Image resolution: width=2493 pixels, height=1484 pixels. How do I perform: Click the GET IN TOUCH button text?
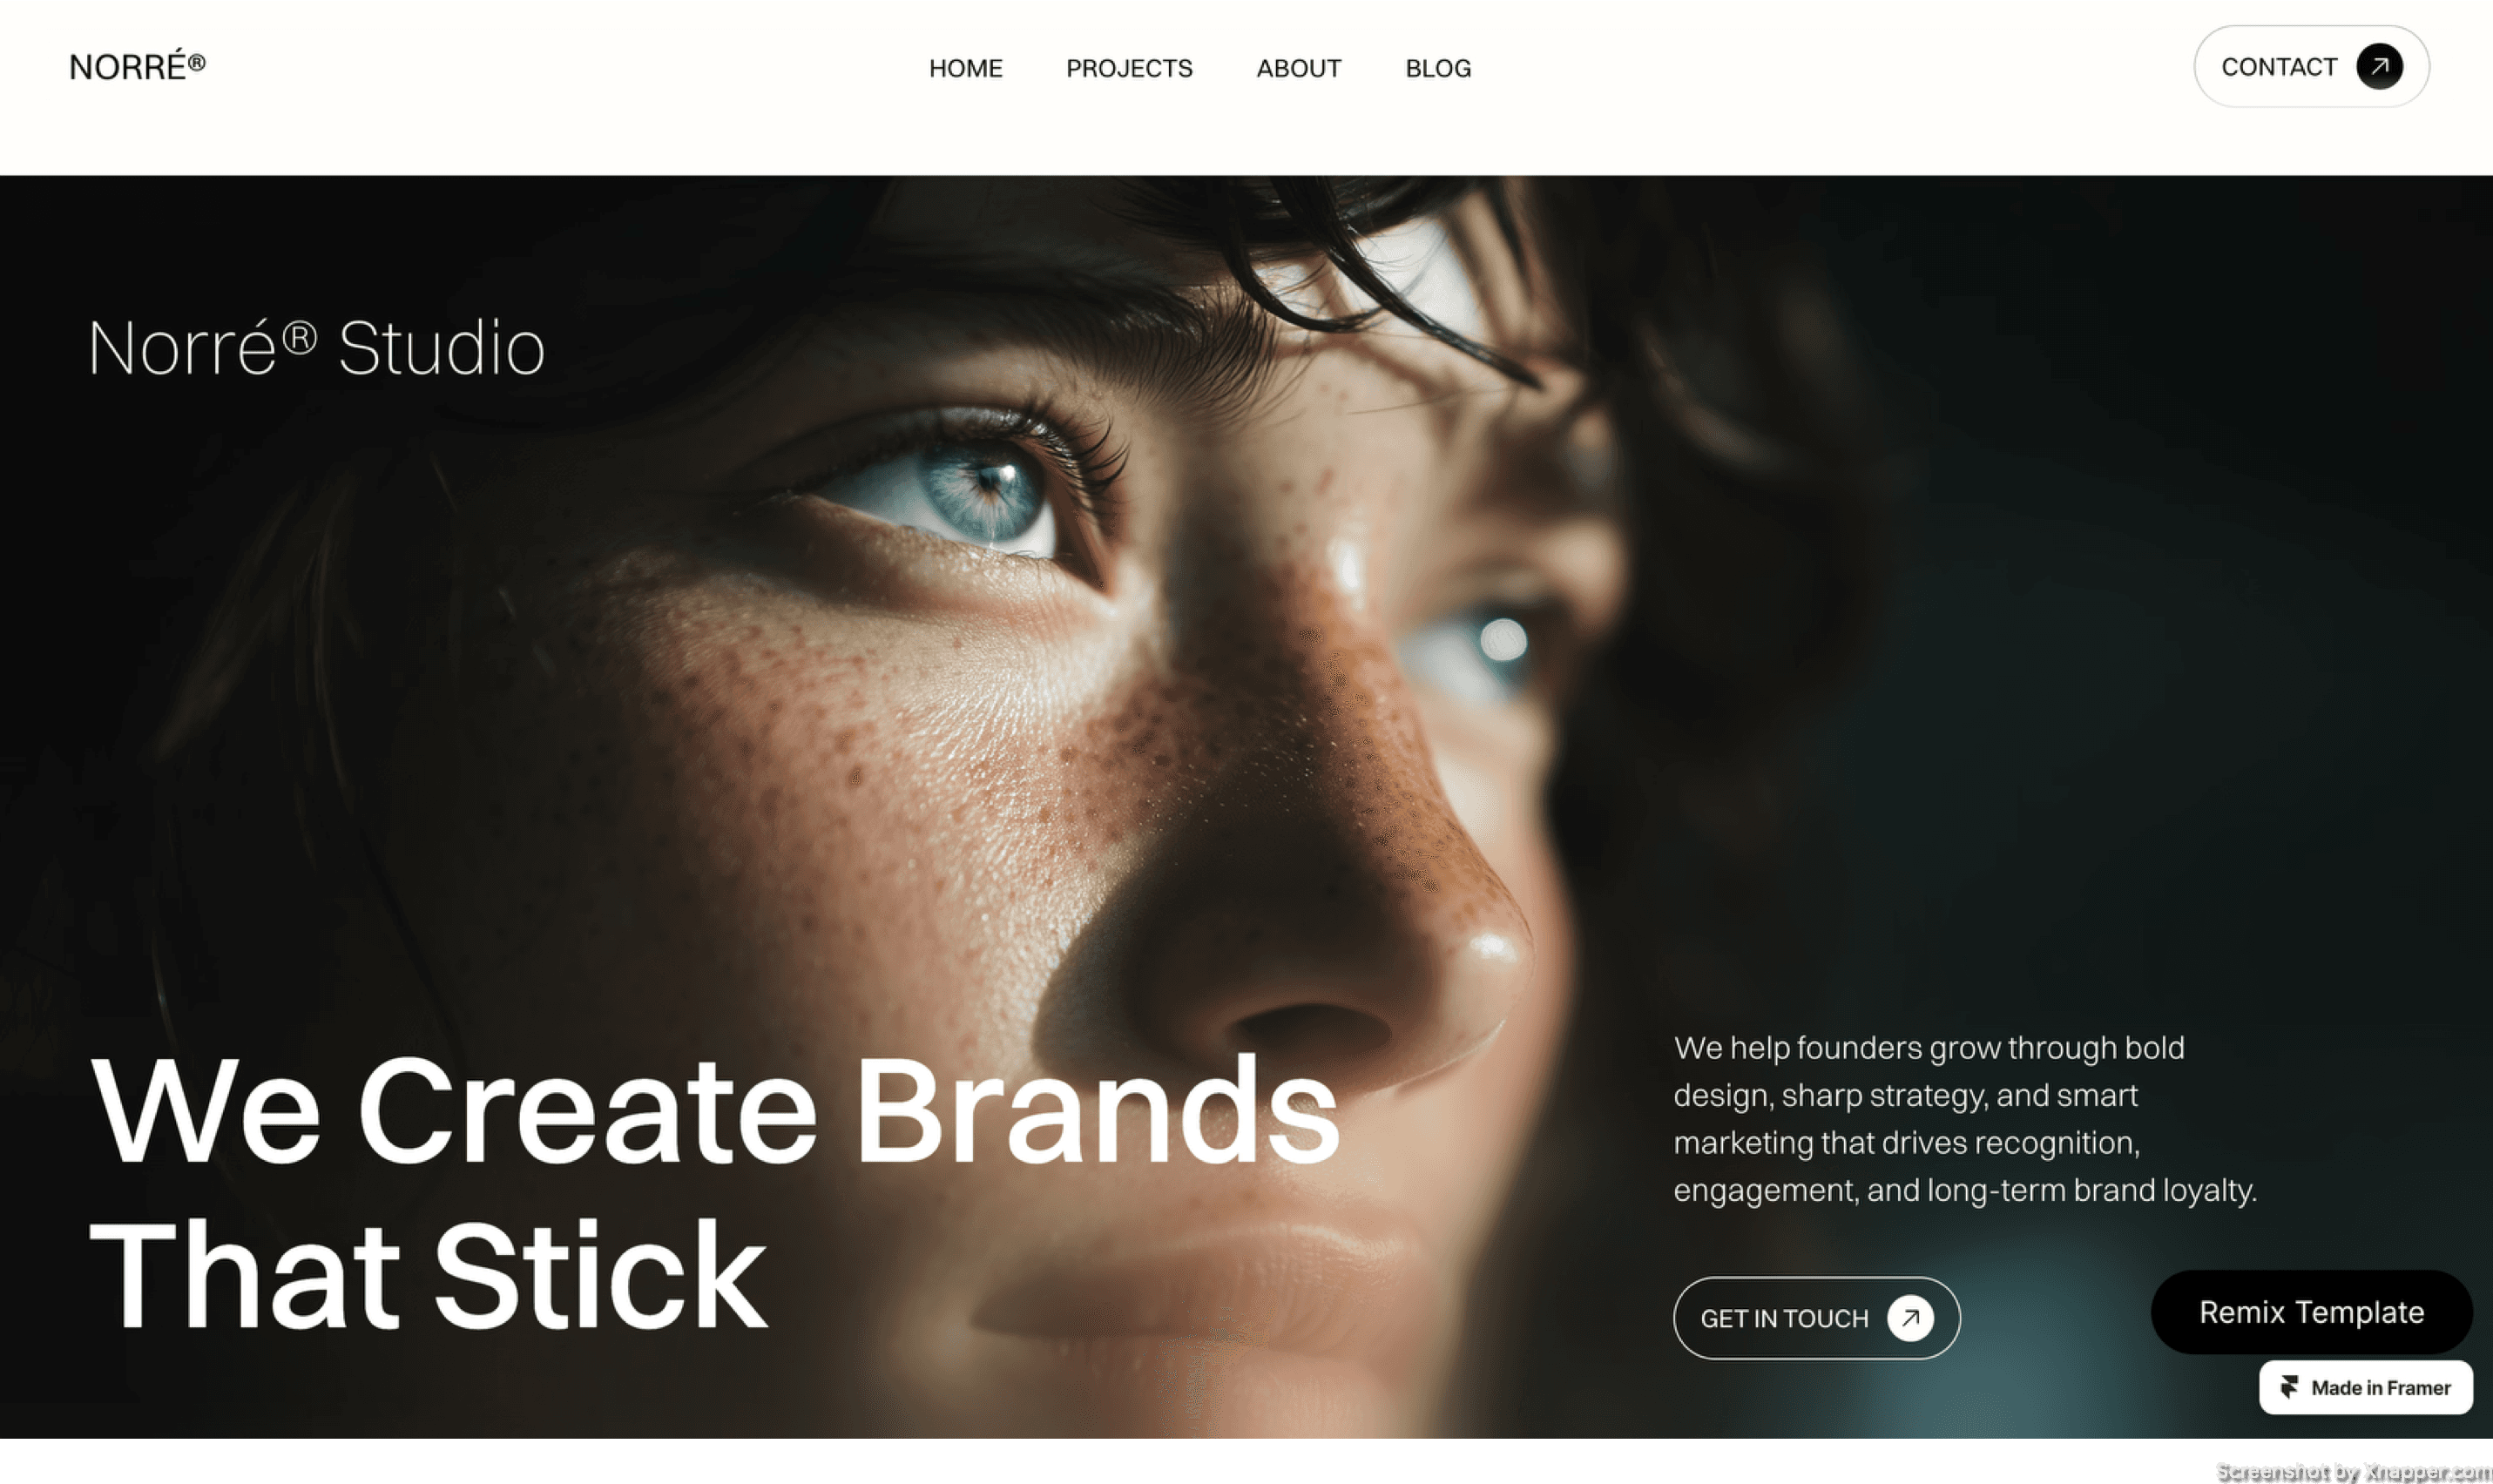click(1784, 1318)
